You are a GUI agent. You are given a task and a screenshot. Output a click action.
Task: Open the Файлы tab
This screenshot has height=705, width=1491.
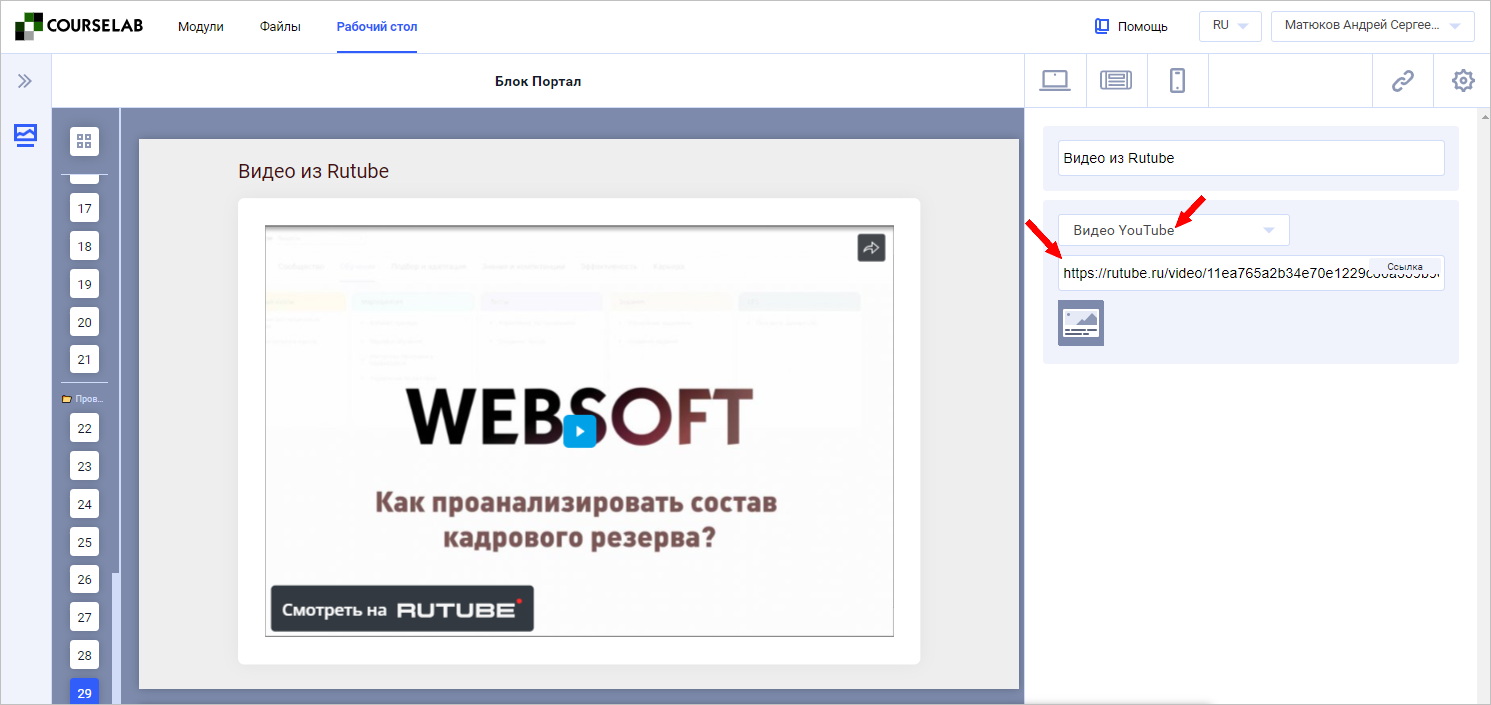tap(280, 27)
